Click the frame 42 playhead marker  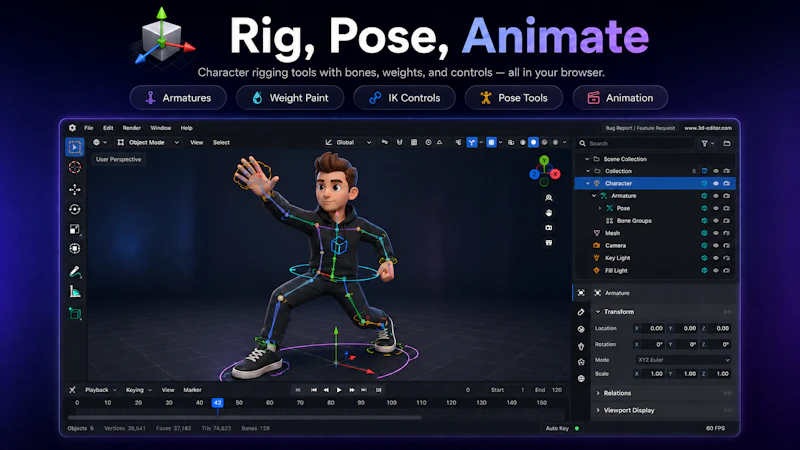pos(217,403)
